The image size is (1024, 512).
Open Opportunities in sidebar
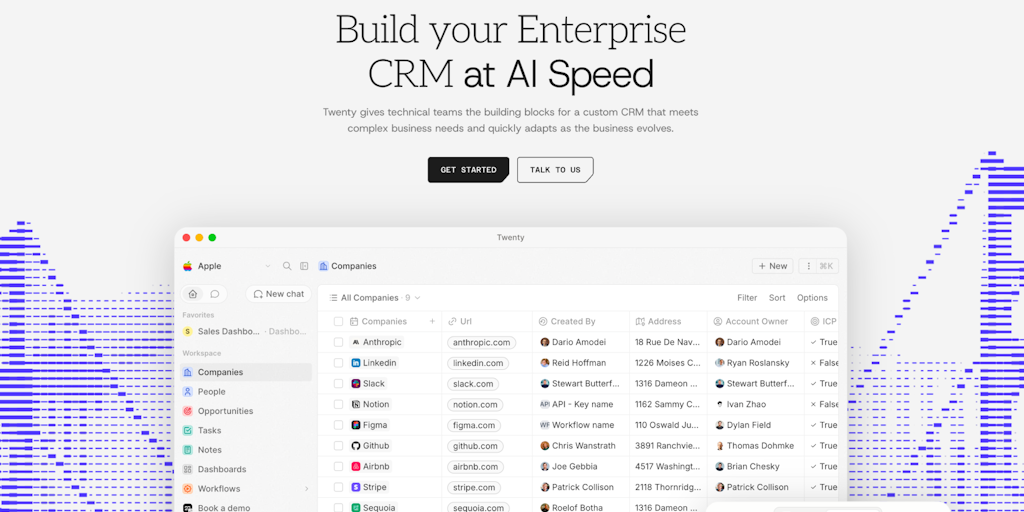pos(246,411)
